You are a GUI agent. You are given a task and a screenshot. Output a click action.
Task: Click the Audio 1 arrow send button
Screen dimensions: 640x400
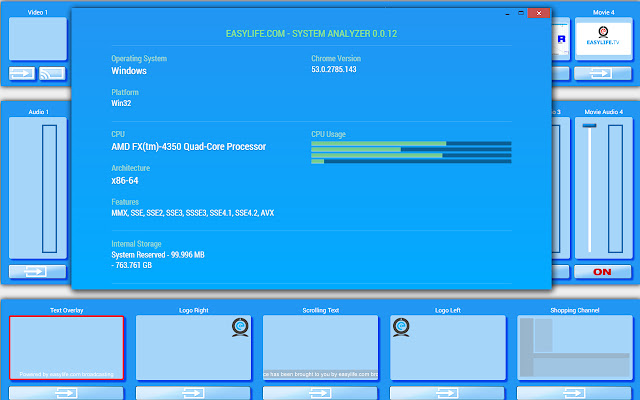pos(37,272)
